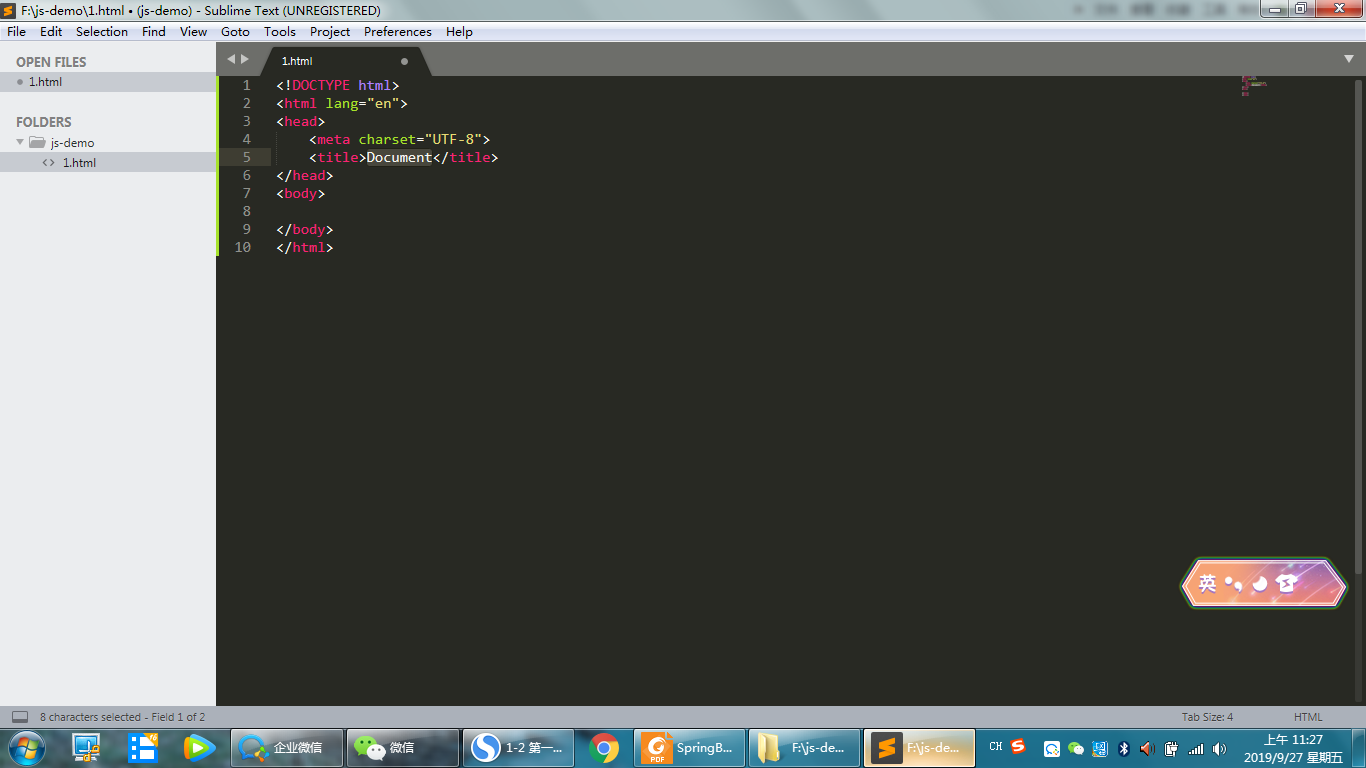1366x768 pixels.
Task: Click the WeChat icon in system tray
Action: [1076, 748]
